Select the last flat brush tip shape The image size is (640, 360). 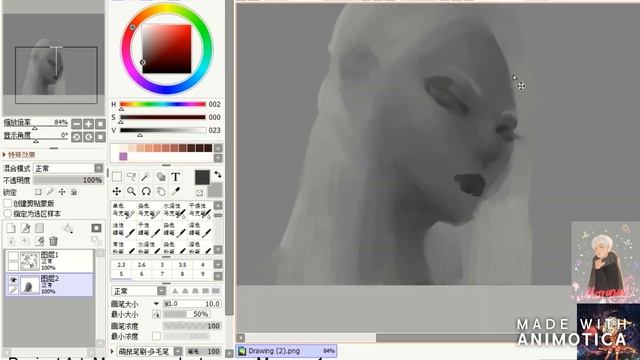(x=216, y=291)
